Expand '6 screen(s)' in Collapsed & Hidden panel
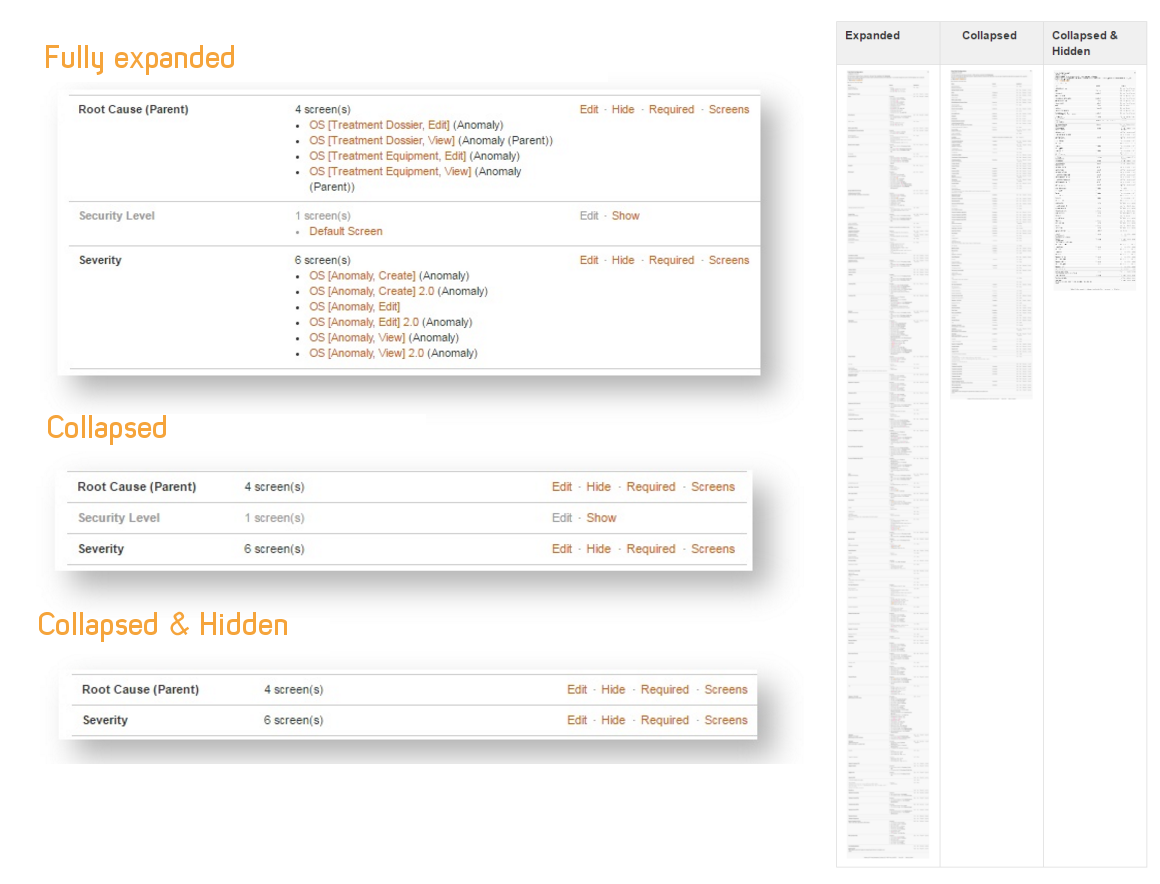The width and height of the screenshot is (1160, 884). click(x=294, y=720)
